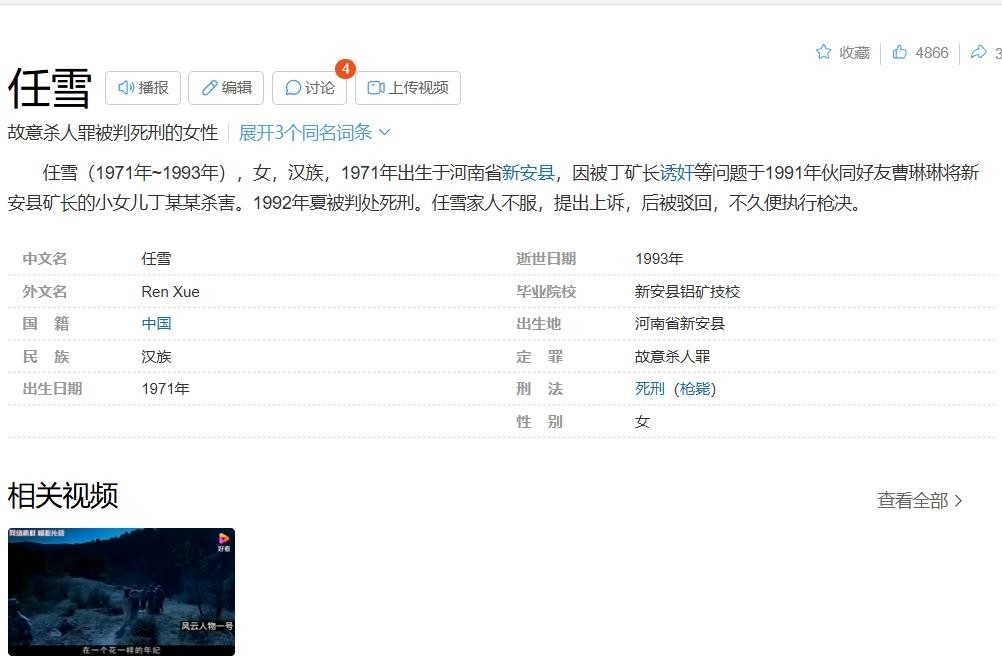
Task: Select the 任雪 entry title
Action: [x=50, y=88]
